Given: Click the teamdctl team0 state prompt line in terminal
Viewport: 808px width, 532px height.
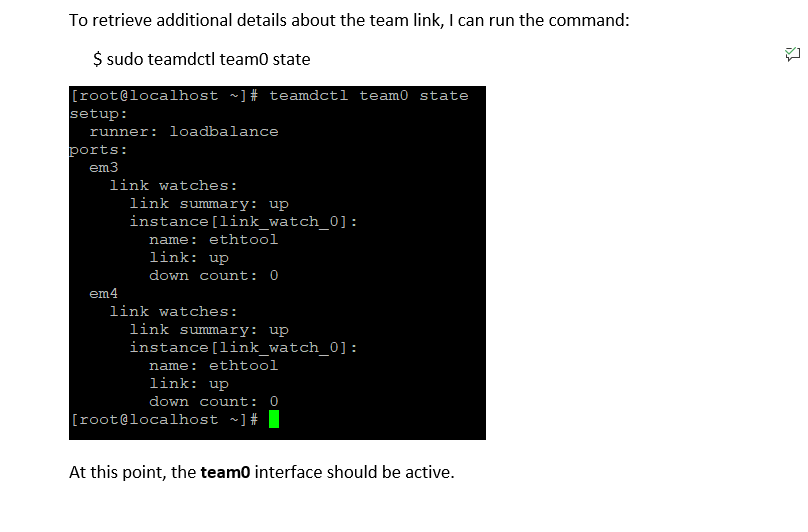Looking at the screenshot, I should [270, 96].
